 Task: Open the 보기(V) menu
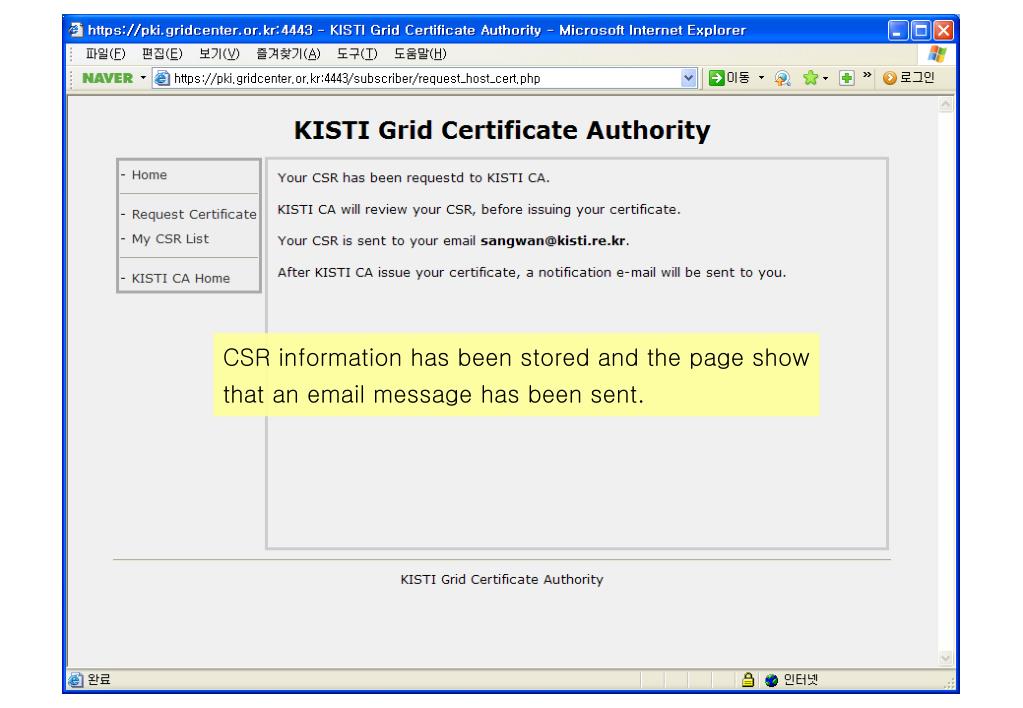point(219,54)
